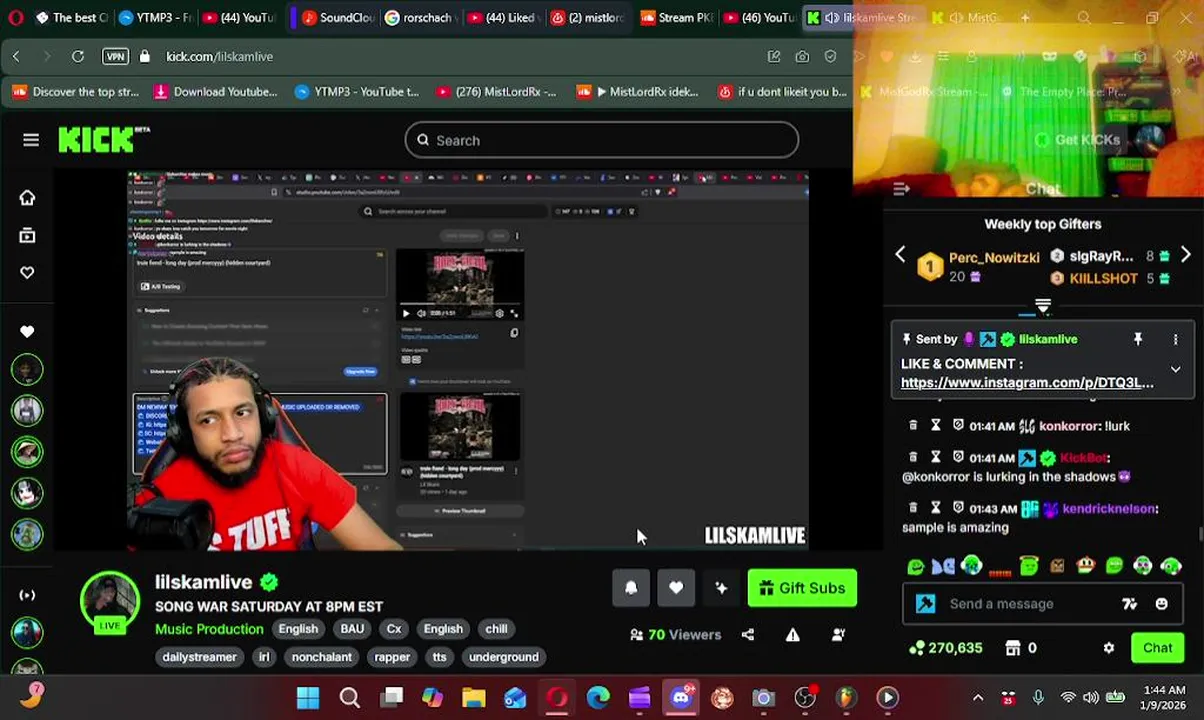Report stream with warning triangle icon
This screenshot has width=1204, height=720.
[x=792, y=634]
